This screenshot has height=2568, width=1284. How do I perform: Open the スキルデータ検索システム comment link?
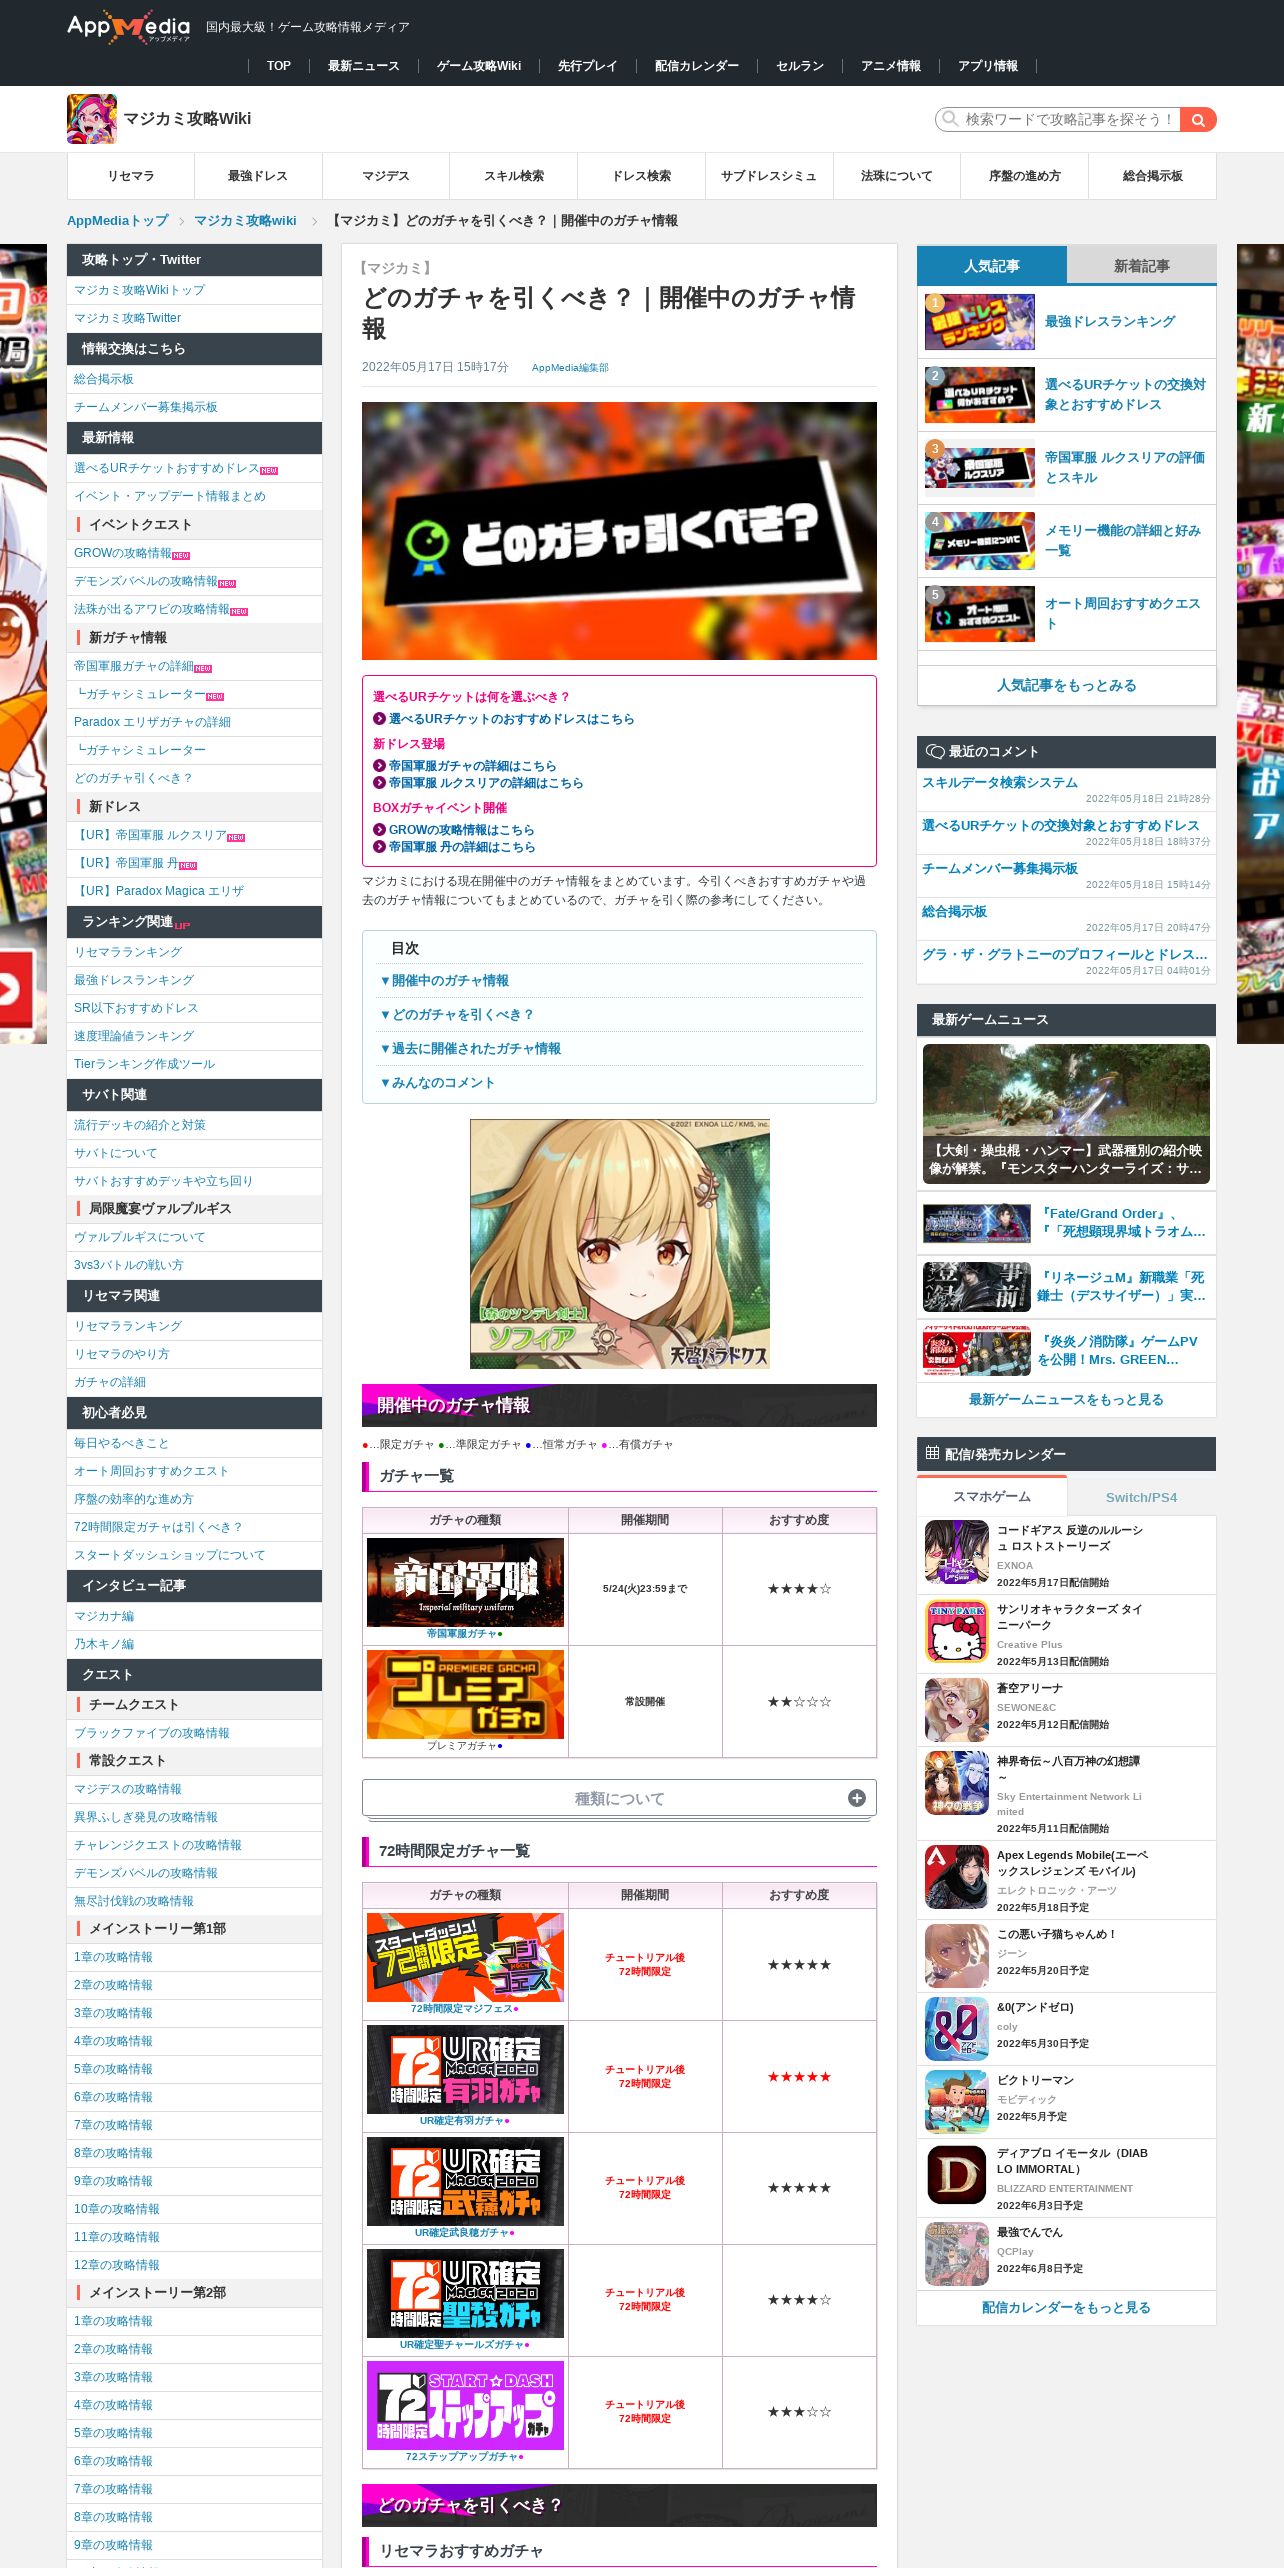click(1000, 783)
